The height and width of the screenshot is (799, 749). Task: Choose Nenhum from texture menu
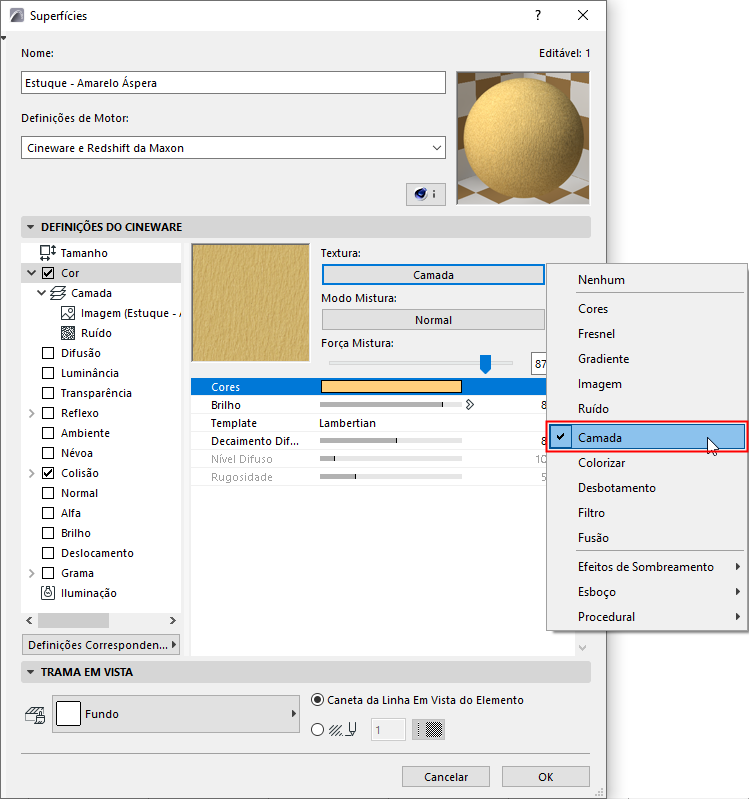pos(647,280)
